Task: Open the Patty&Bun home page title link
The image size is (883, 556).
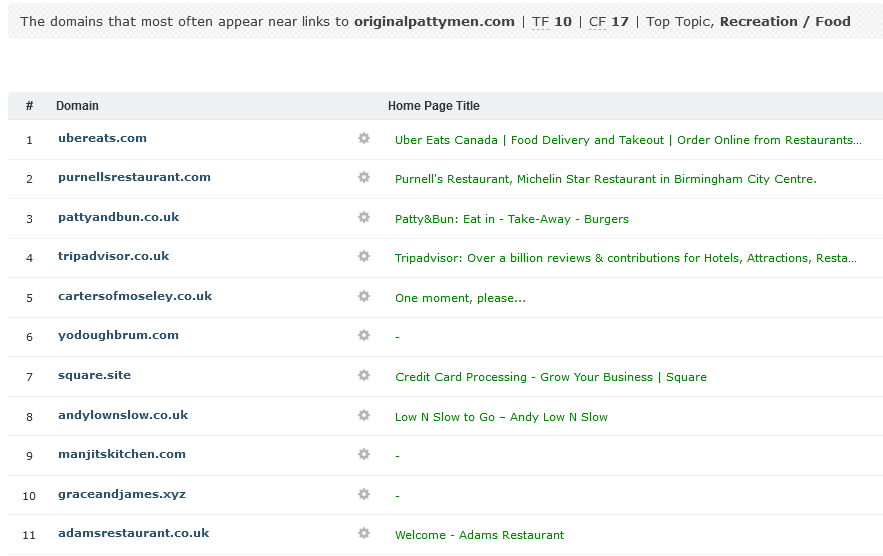Action: [511, 219]
